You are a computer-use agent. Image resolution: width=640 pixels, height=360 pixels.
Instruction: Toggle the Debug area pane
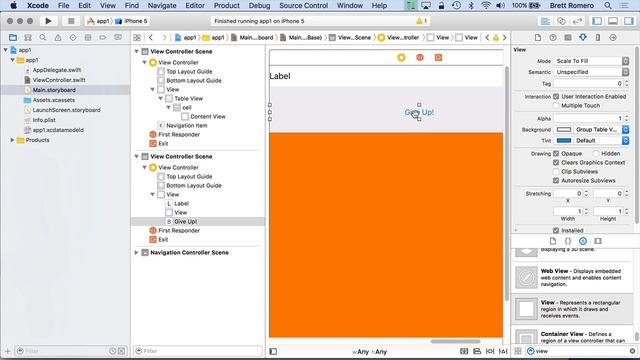click(613, 21)
